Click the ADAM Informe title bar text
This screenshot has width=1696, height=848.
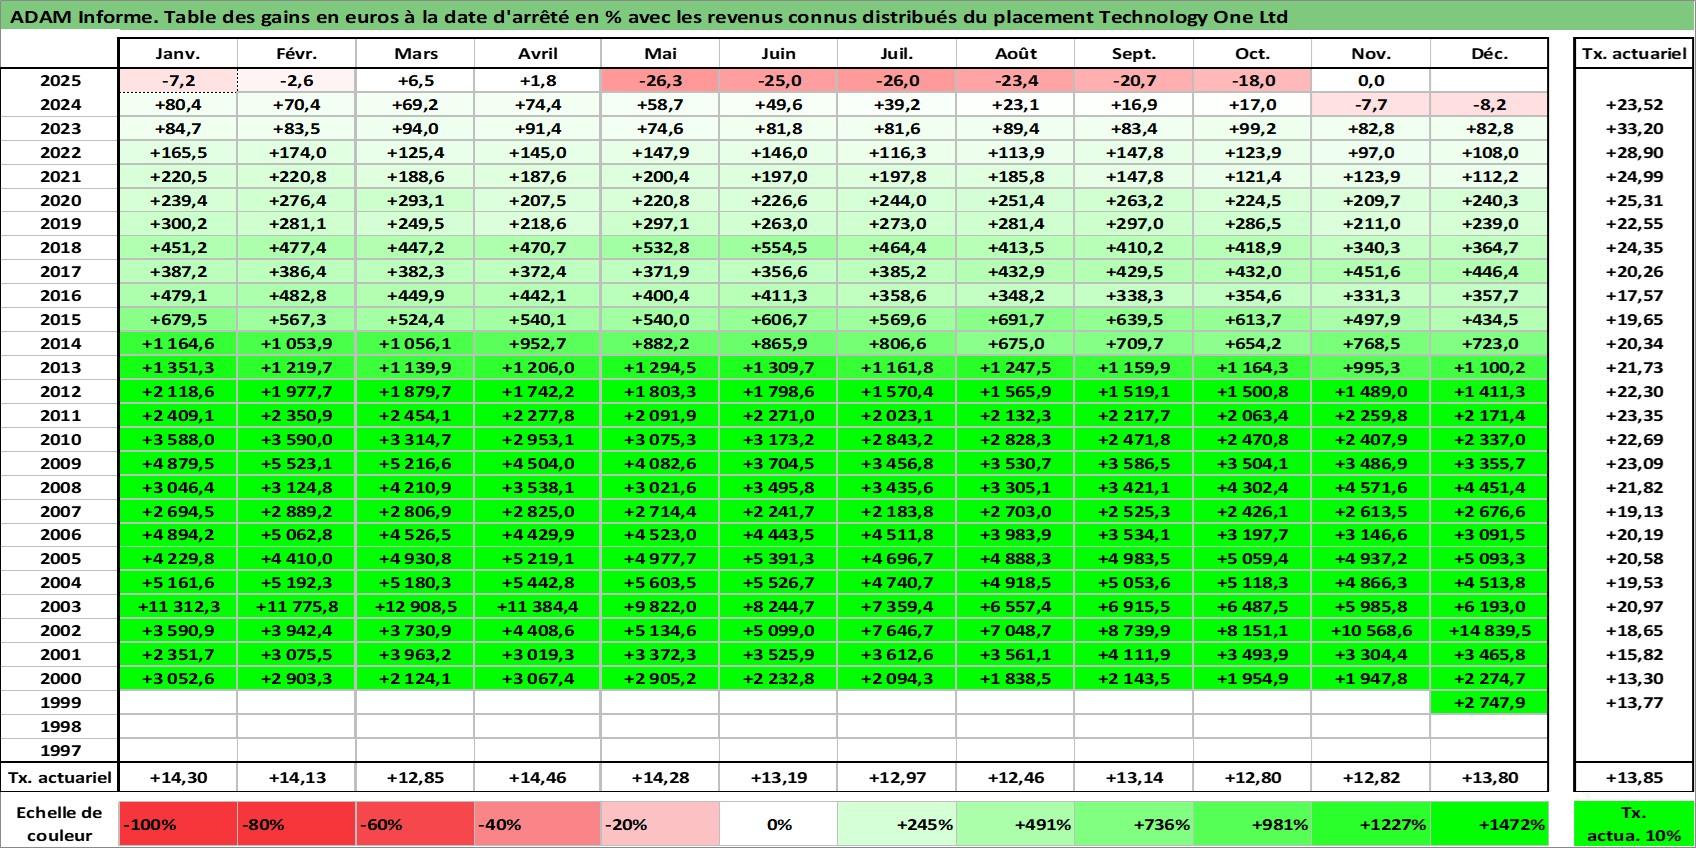coord(648,17)
